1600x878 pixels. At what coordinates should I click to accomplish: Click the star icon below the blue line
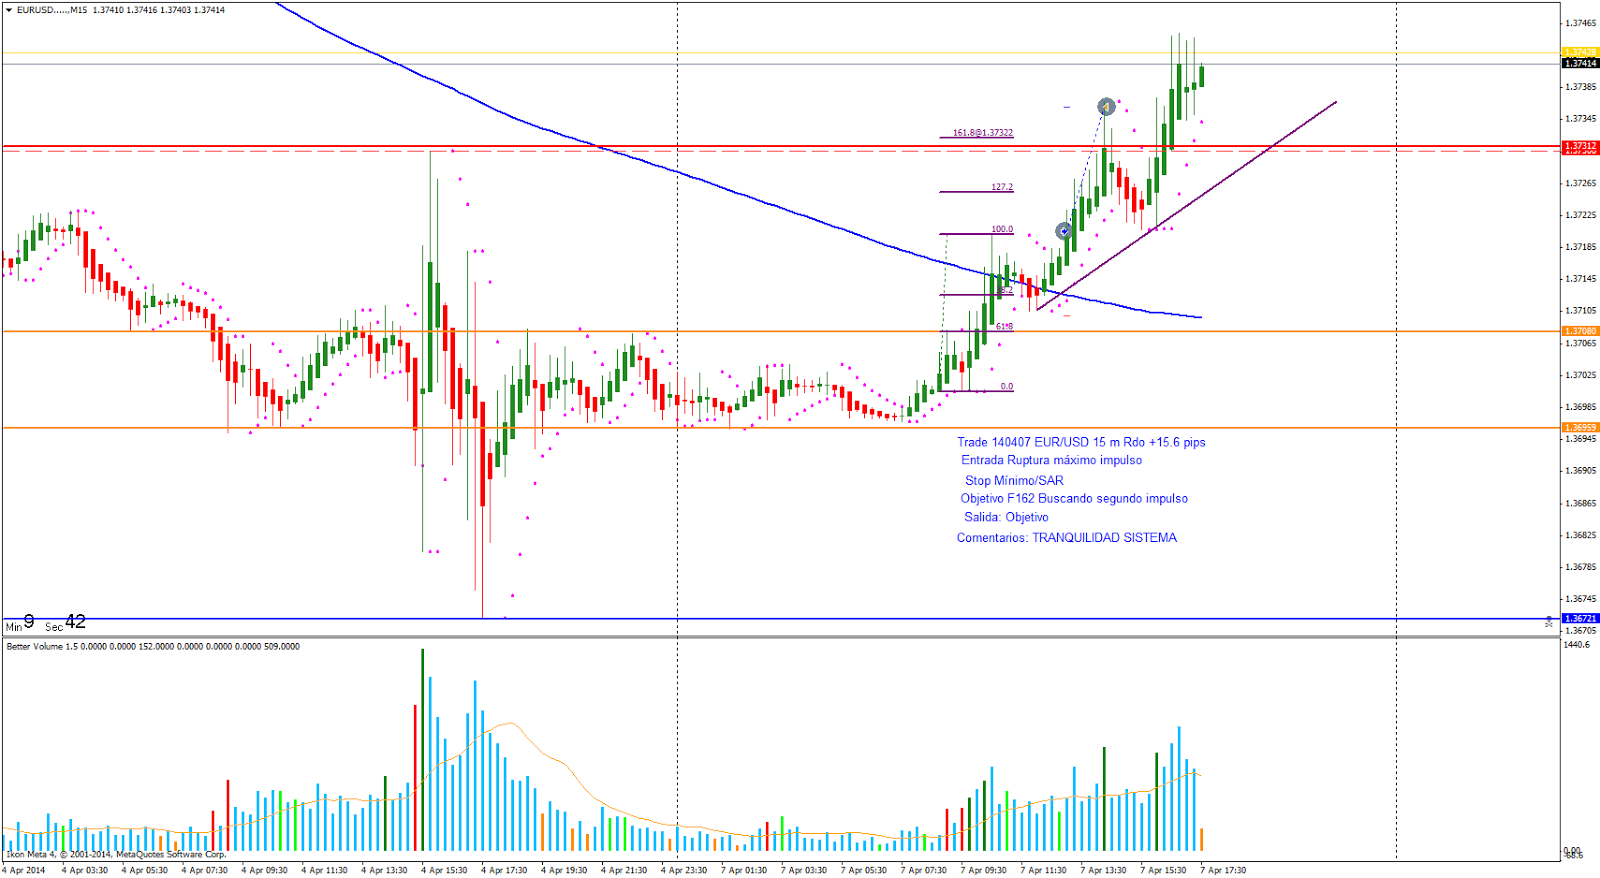1549,624
